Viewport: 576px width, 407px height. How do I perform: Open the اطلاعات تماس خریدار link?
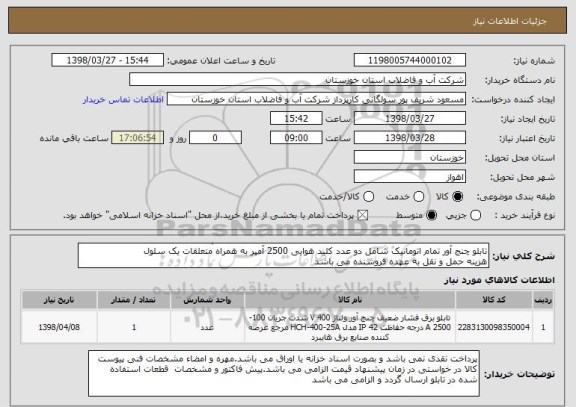click(x=123, y=100)
